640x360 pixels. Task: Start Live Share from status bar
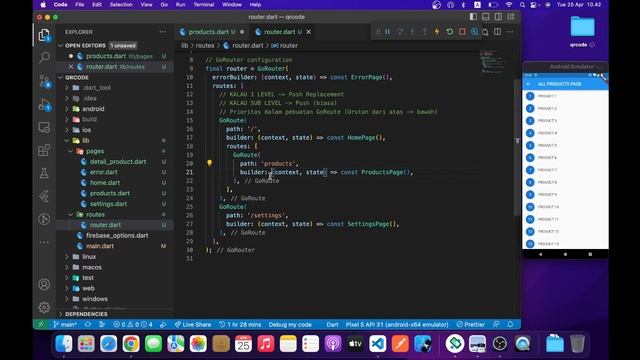(x=193, y=324)
